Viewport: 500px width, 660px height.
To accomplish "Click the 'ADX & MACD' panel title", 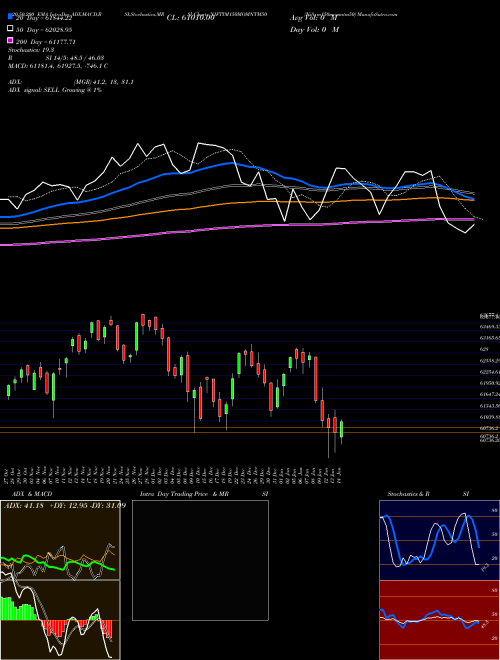I will pos(32,494).
